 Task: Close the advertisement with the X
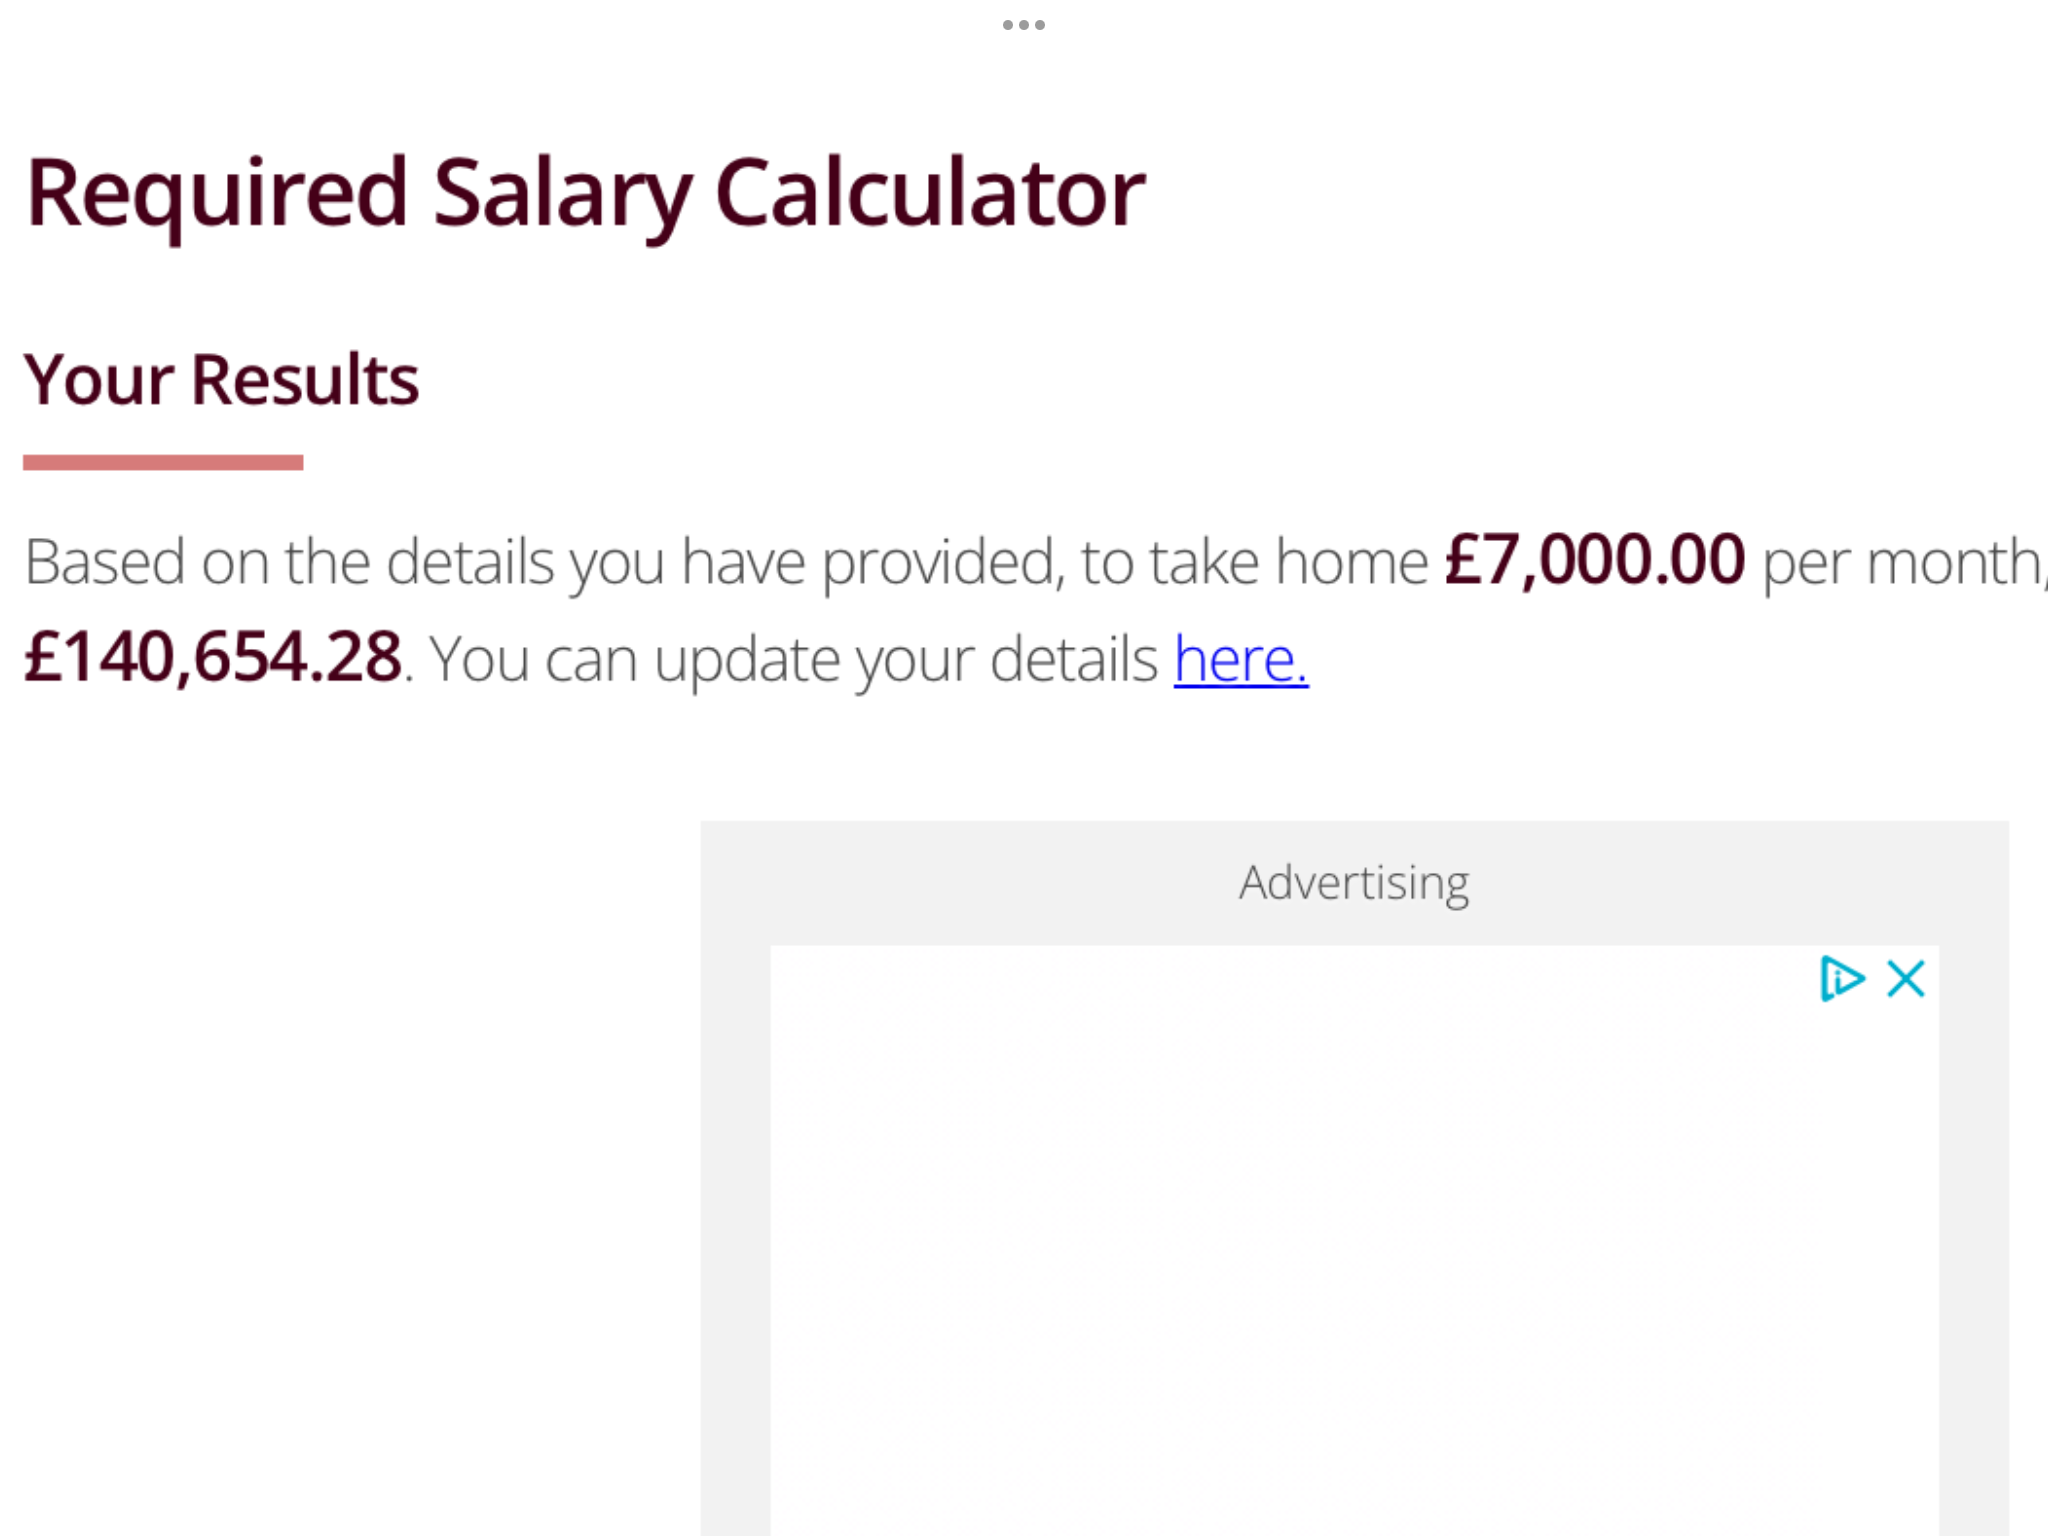1906,978
